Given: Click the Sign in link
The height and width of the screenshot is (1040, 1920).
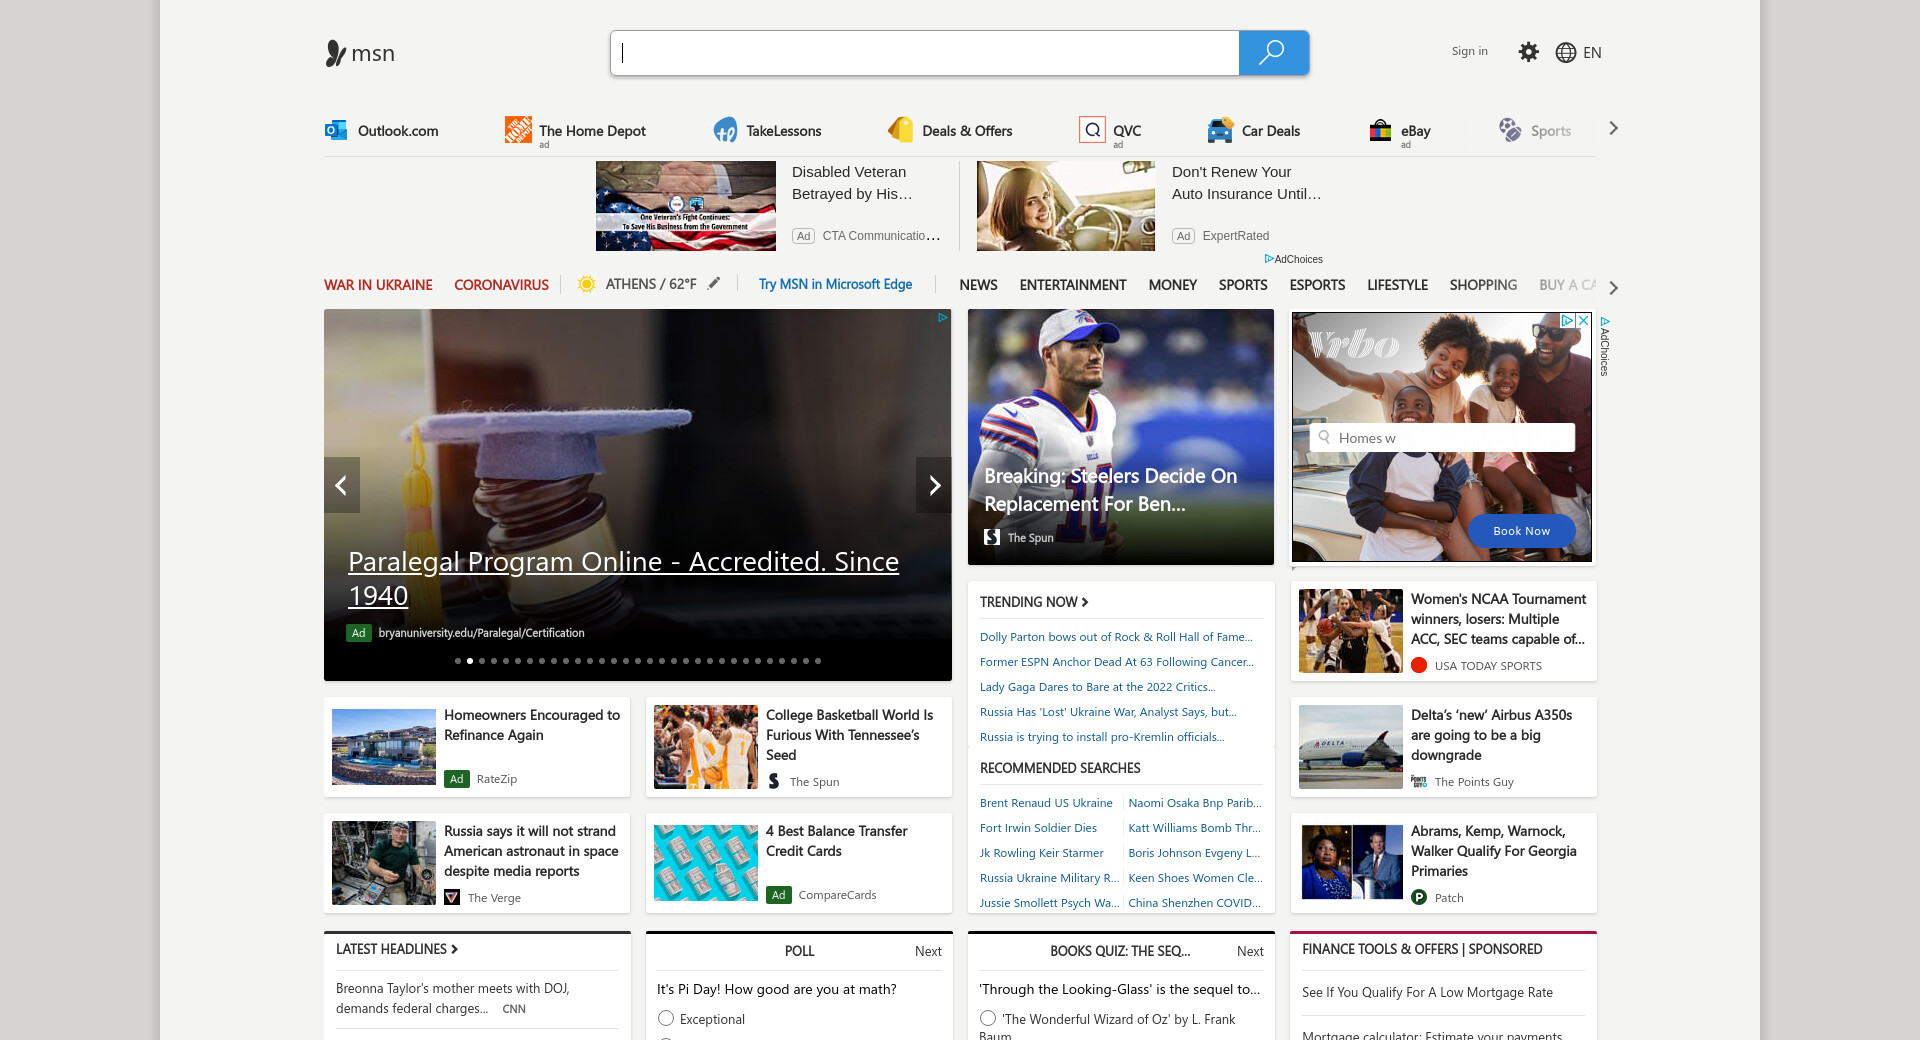Looking at the screenshot, I should click(x=1469, y=52).
